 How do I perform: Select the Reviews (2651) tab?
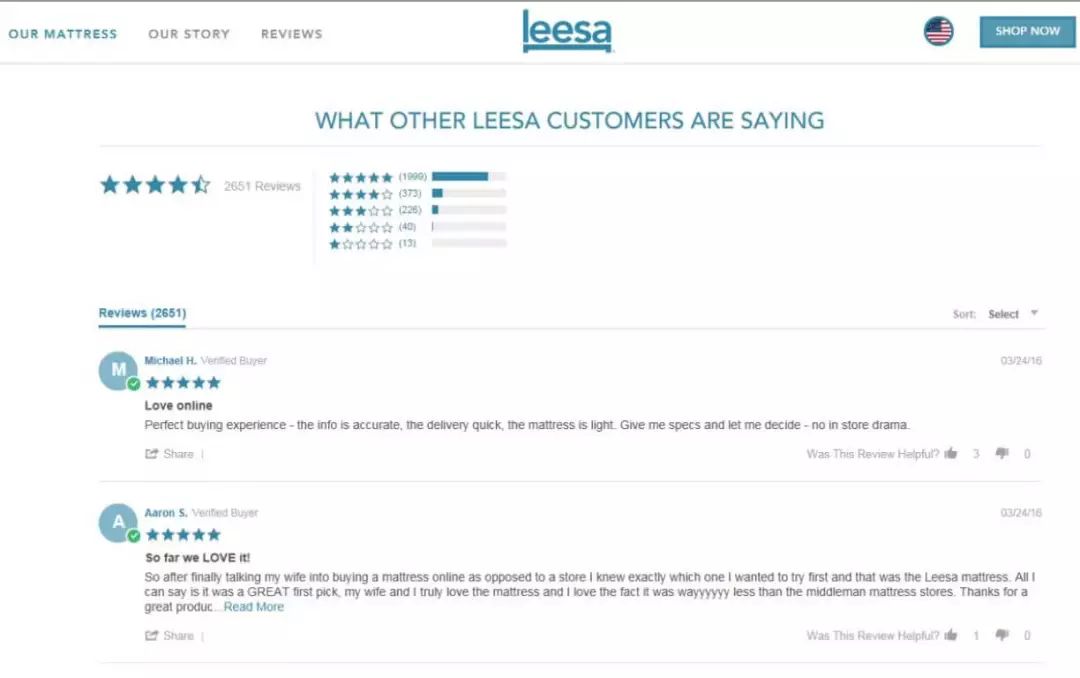click(142, 313)
